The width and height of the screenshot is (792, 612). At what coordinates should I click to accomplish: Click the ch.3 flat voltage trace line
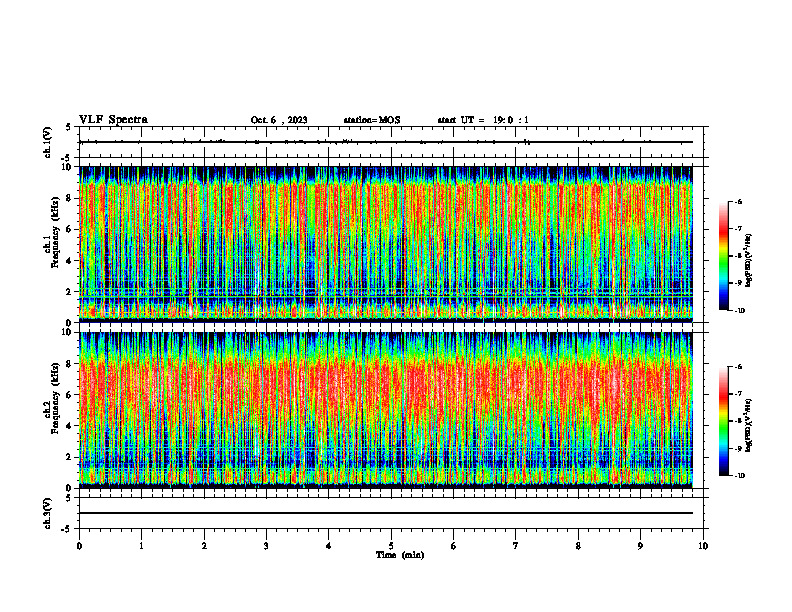coord(386,513)
